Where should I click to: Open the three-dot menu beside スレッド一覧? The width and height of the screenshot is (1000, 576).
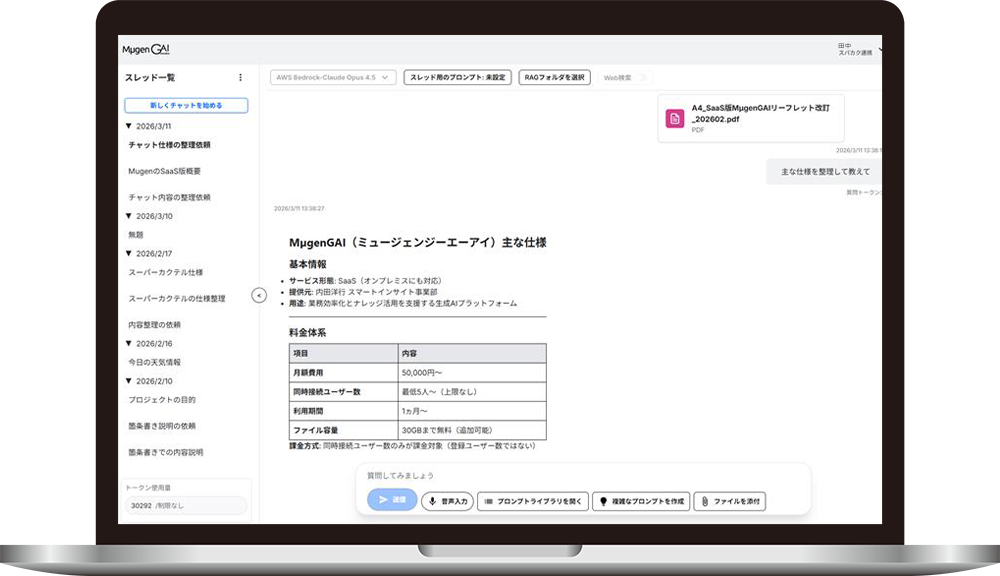(239, 79)
